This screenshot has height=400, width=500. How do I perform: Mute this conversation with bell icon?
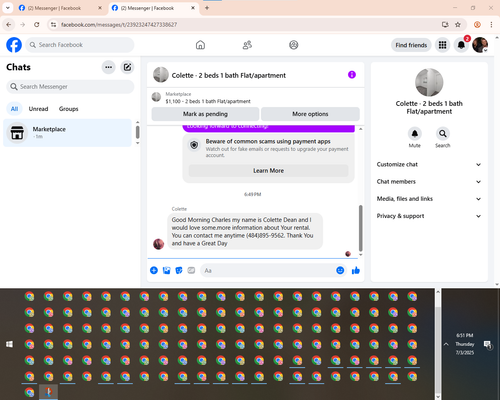click(415, 134)
